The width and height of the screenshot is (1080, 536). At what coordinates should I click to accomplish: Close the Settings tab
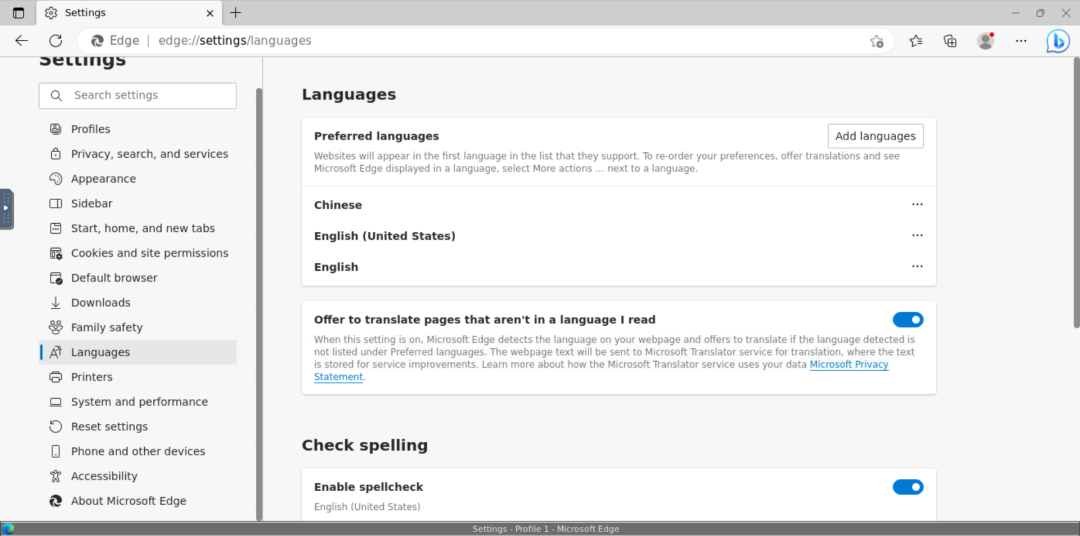coord(211,13)
